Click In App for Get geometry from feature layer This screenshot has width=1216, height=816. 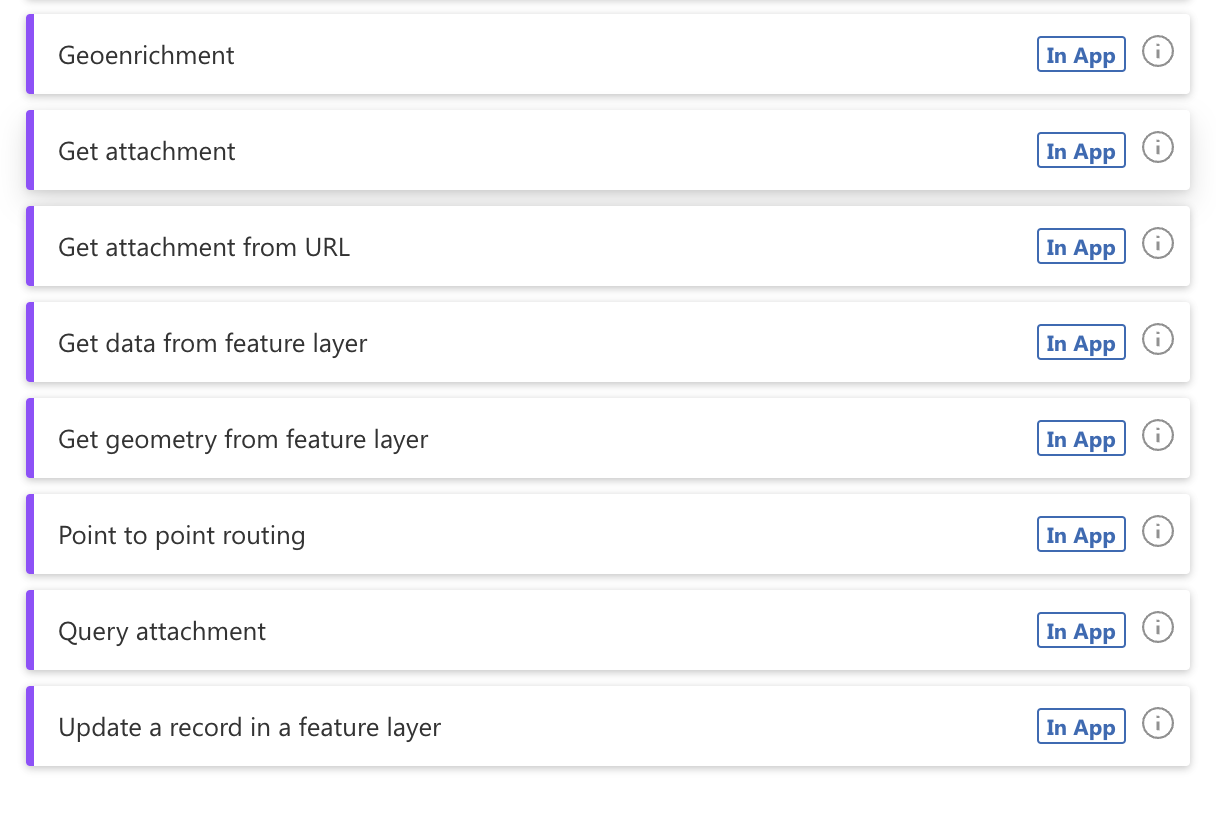pyautogui.click(x=1081, y=438)
